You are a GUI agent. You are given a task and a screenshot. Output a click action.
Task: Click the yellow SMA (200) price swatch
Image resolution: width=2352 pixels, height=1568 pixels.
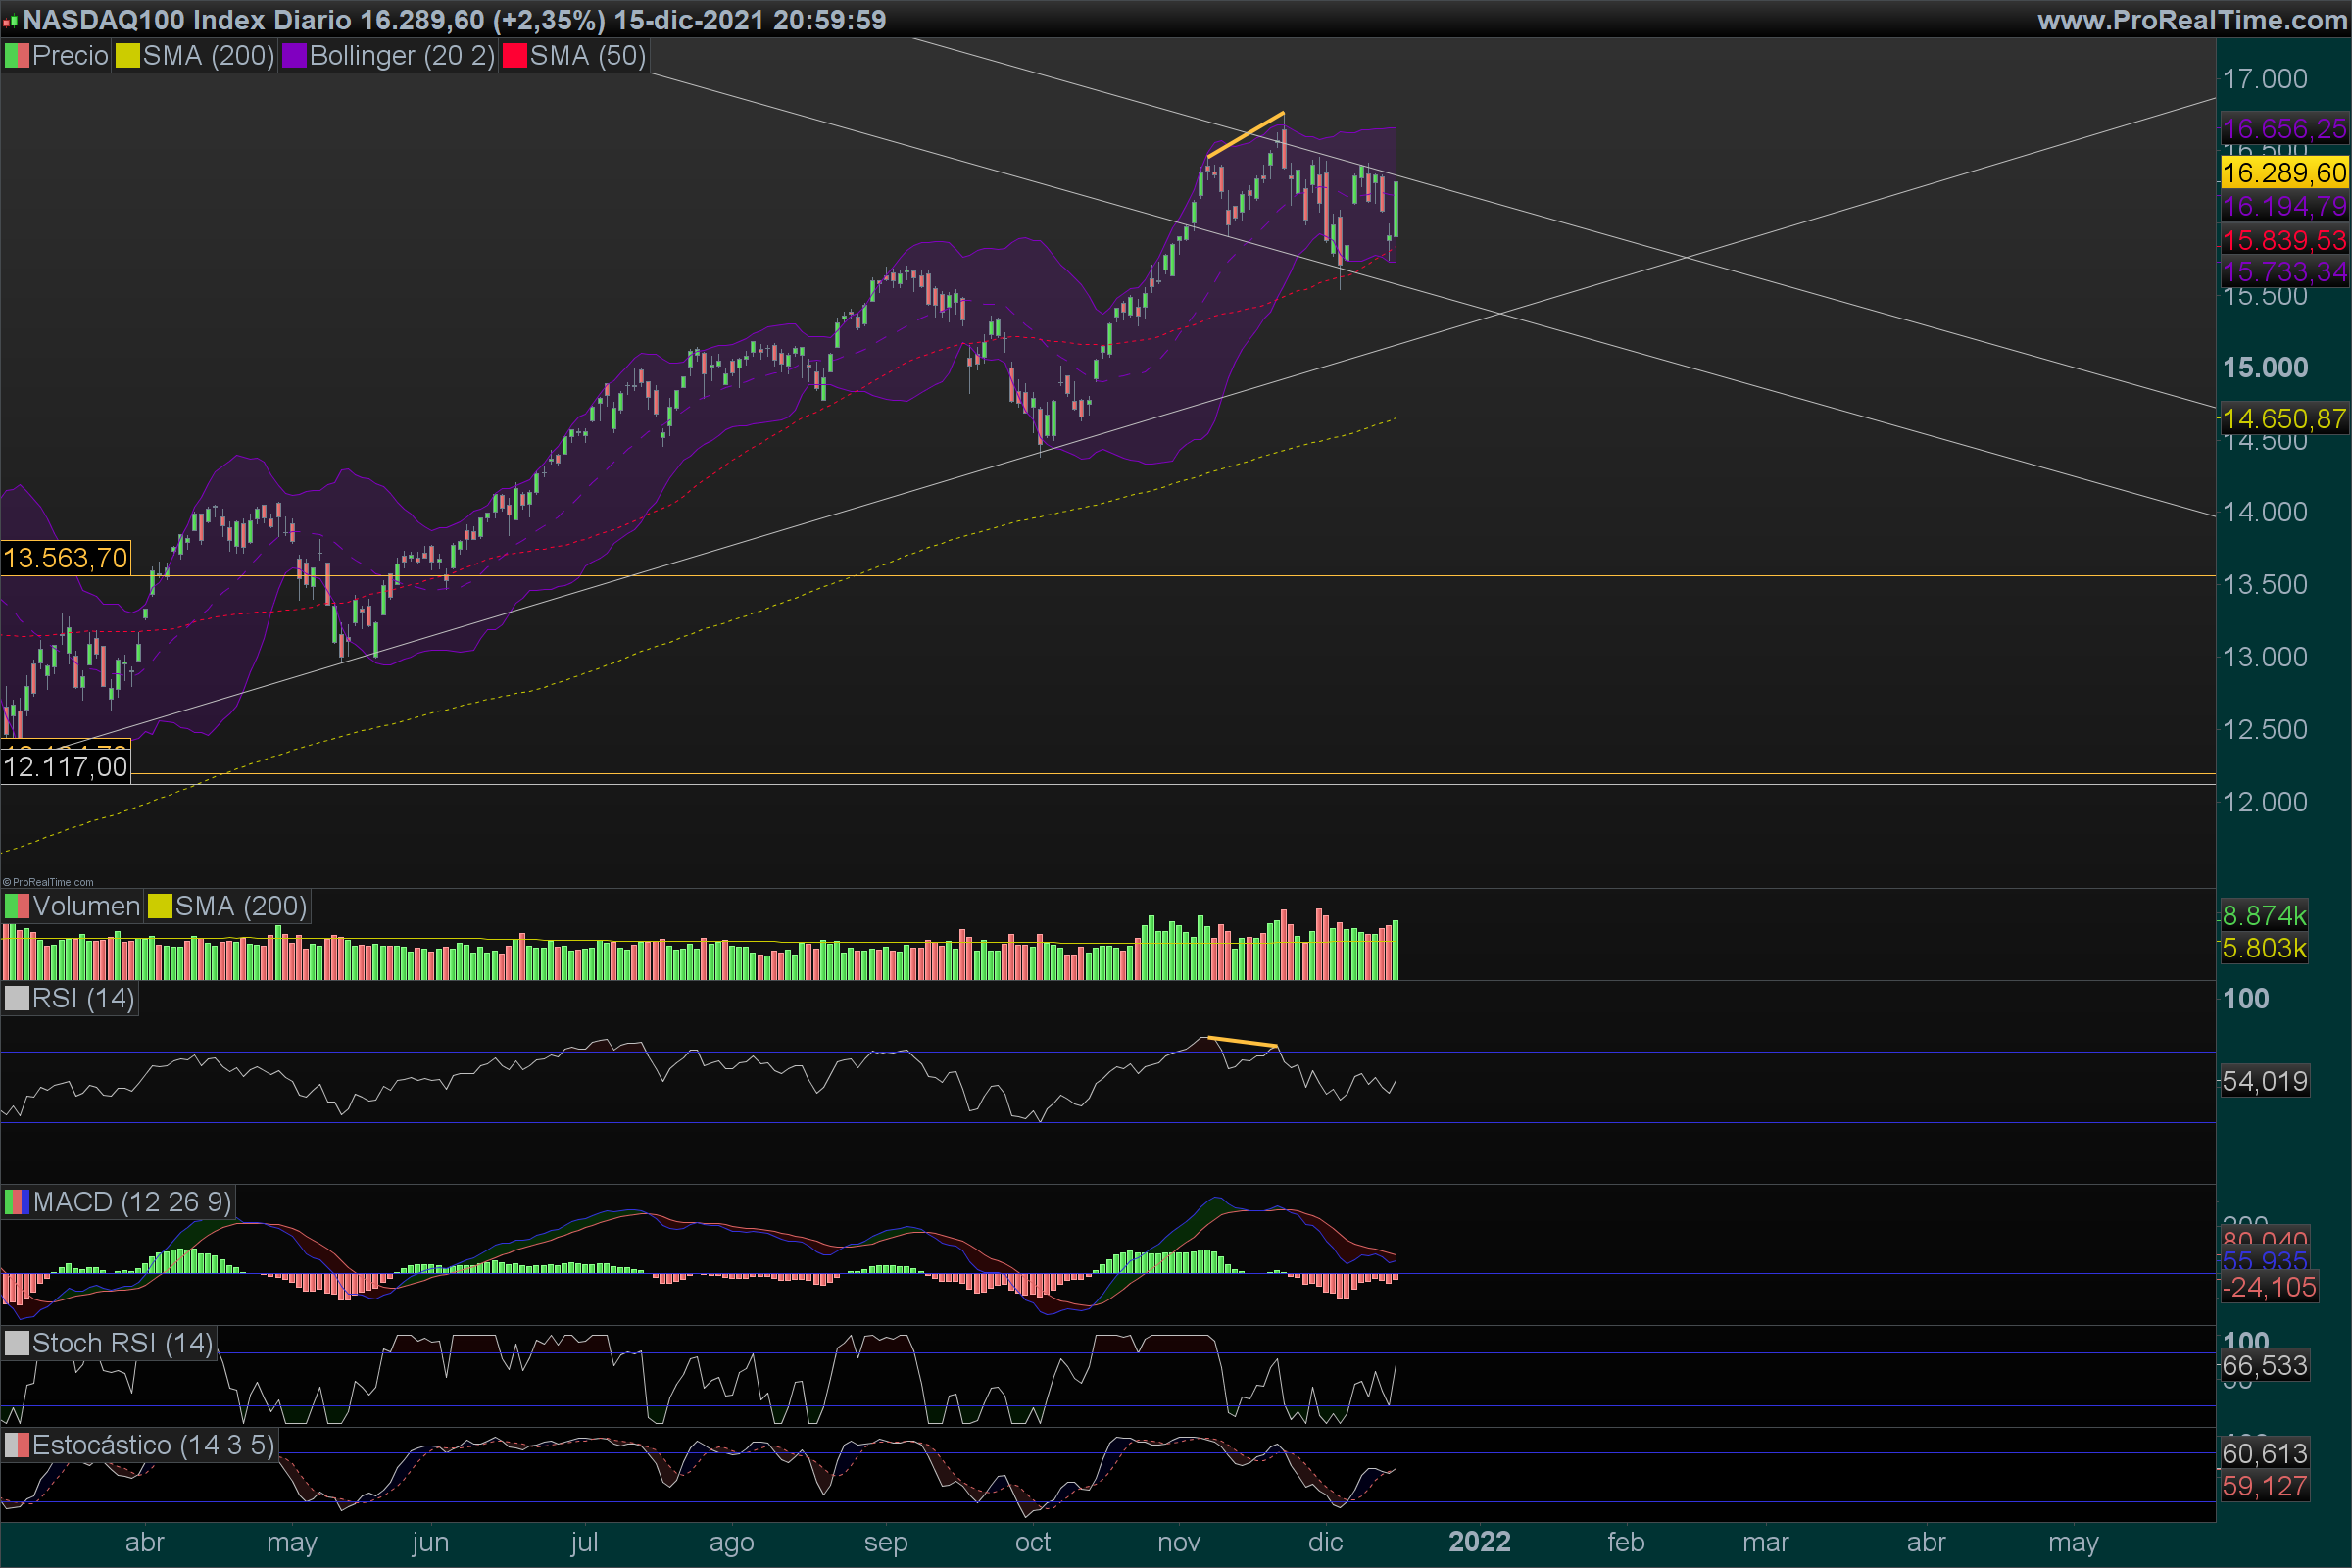pos(127,56)
